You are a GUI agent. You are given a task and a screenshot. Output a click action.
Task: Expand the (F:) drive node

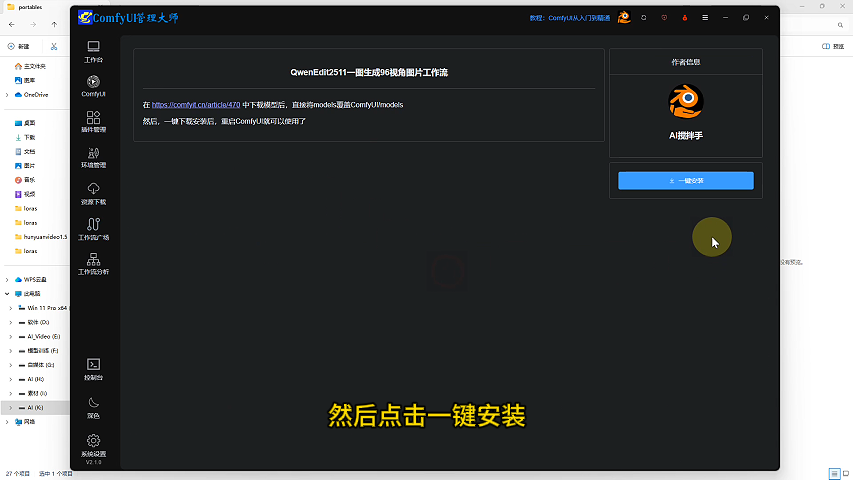coord(10,351)
